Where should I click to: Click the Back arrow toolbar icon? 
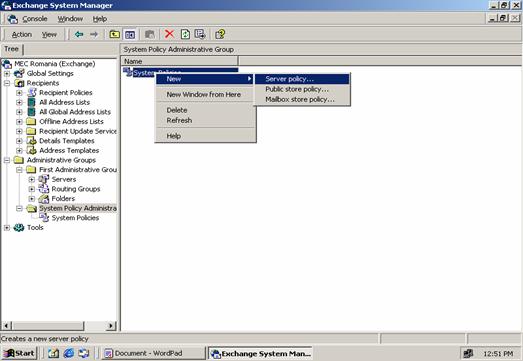[x=79, y=34]
